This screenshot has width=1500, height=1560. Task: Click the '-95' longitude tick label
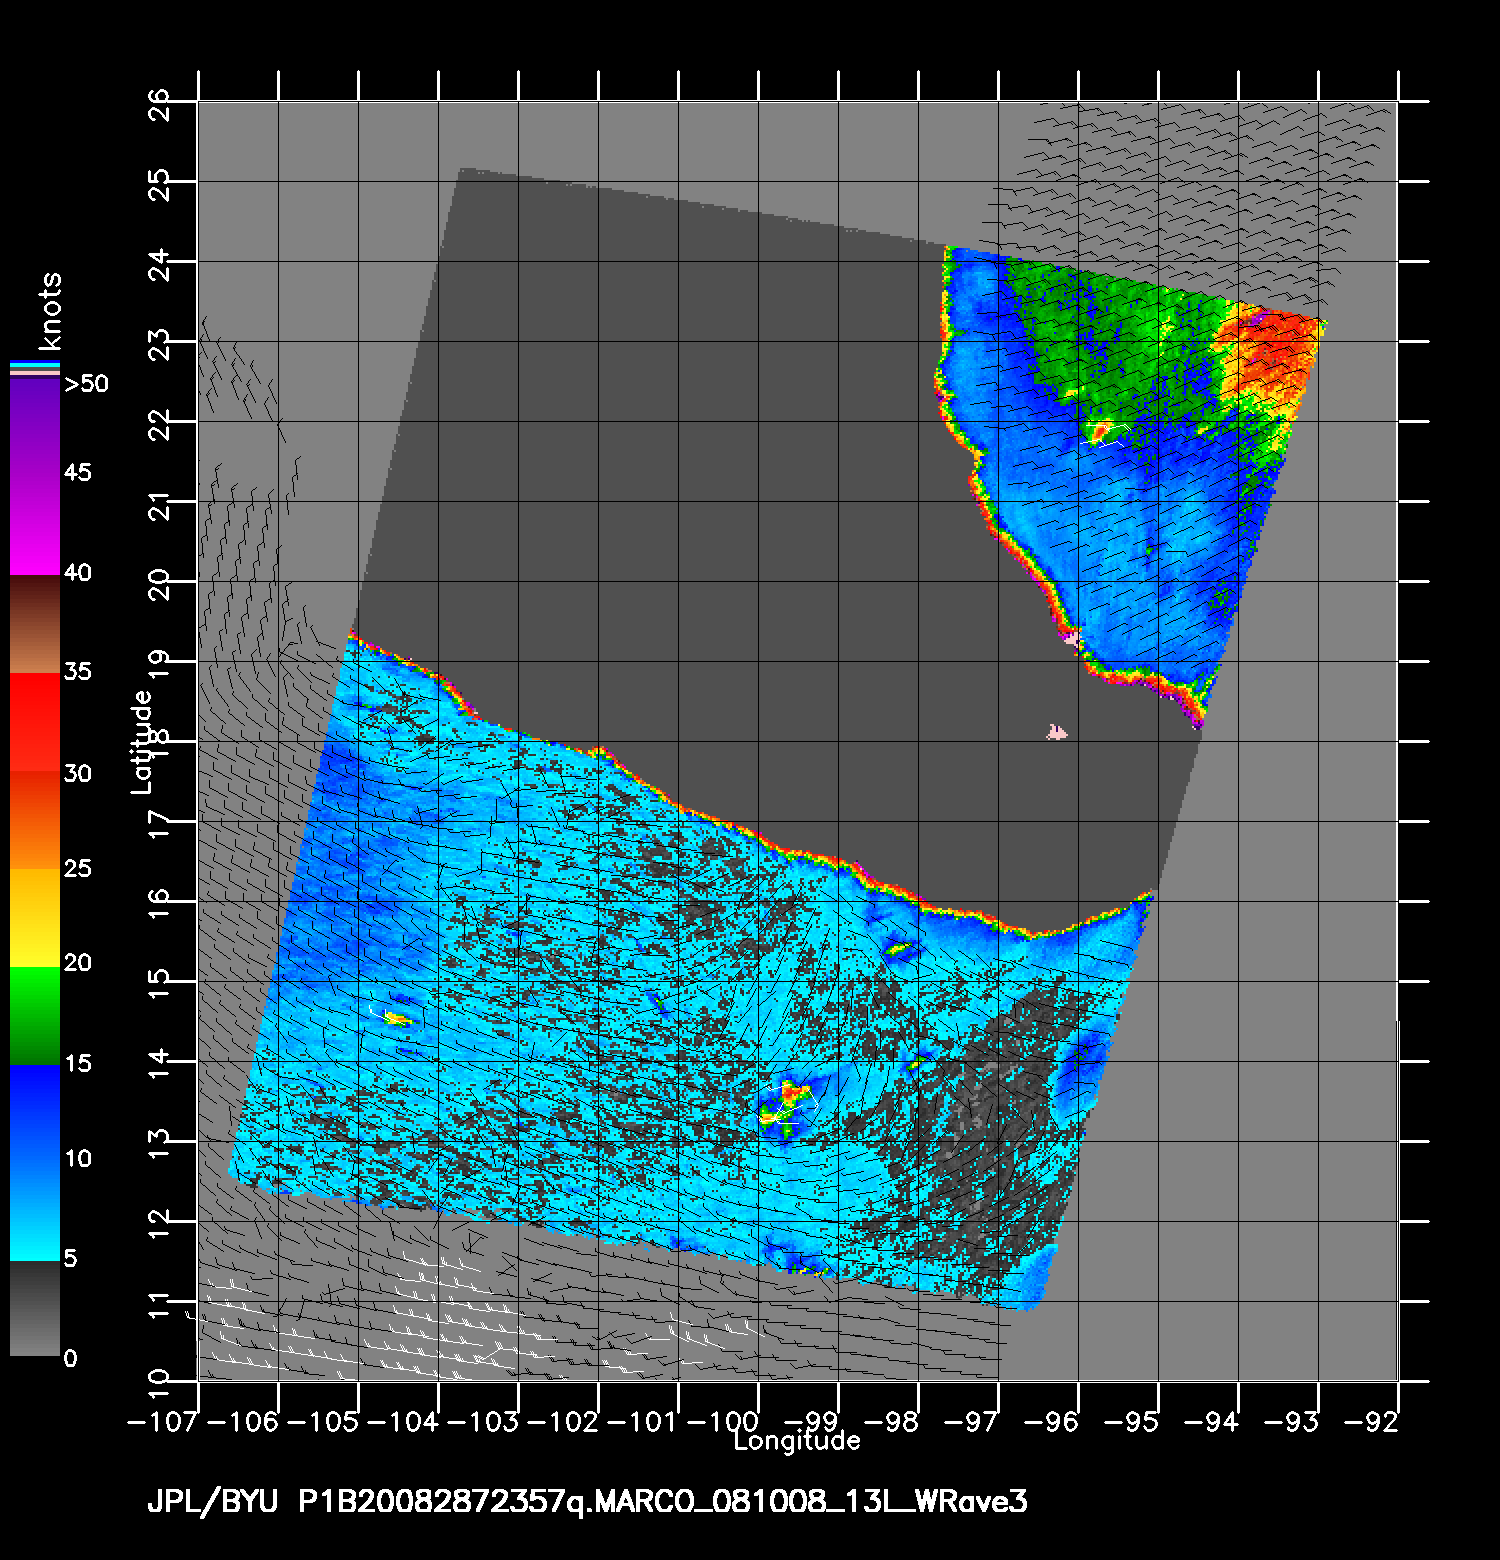click(1131, 1421)
